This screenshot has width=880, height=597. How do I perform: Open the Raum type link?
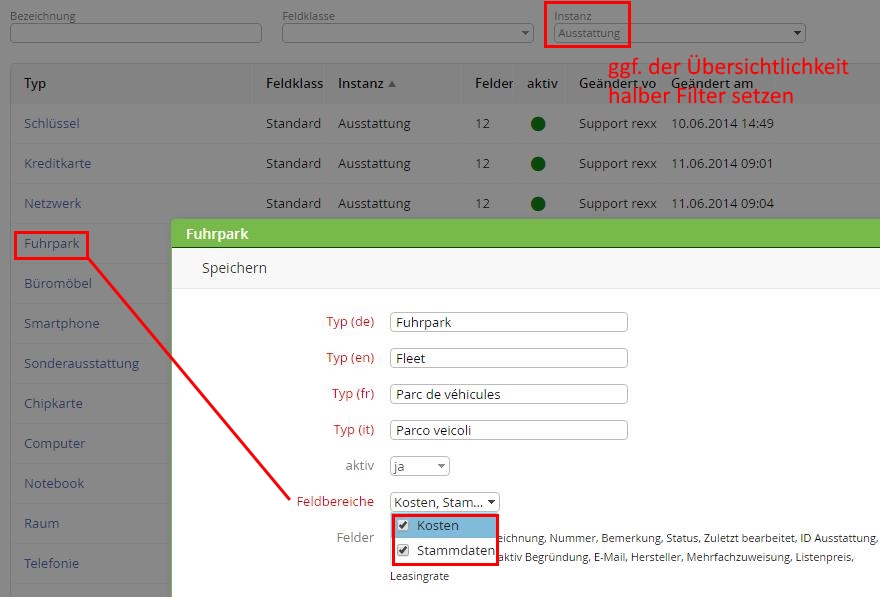click(x=42, y=523)
